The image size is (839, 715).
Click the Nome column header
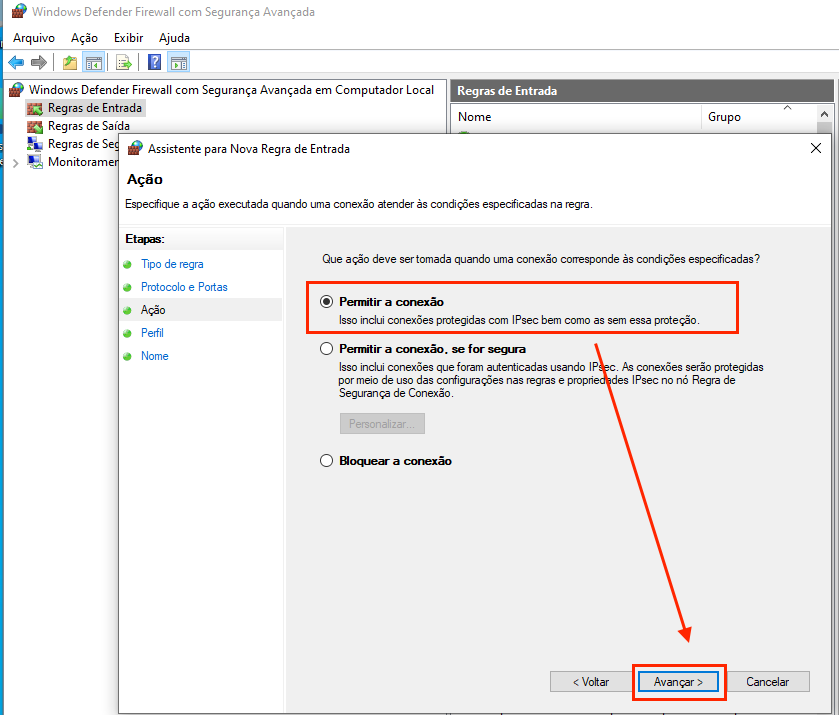coord(576,117)
